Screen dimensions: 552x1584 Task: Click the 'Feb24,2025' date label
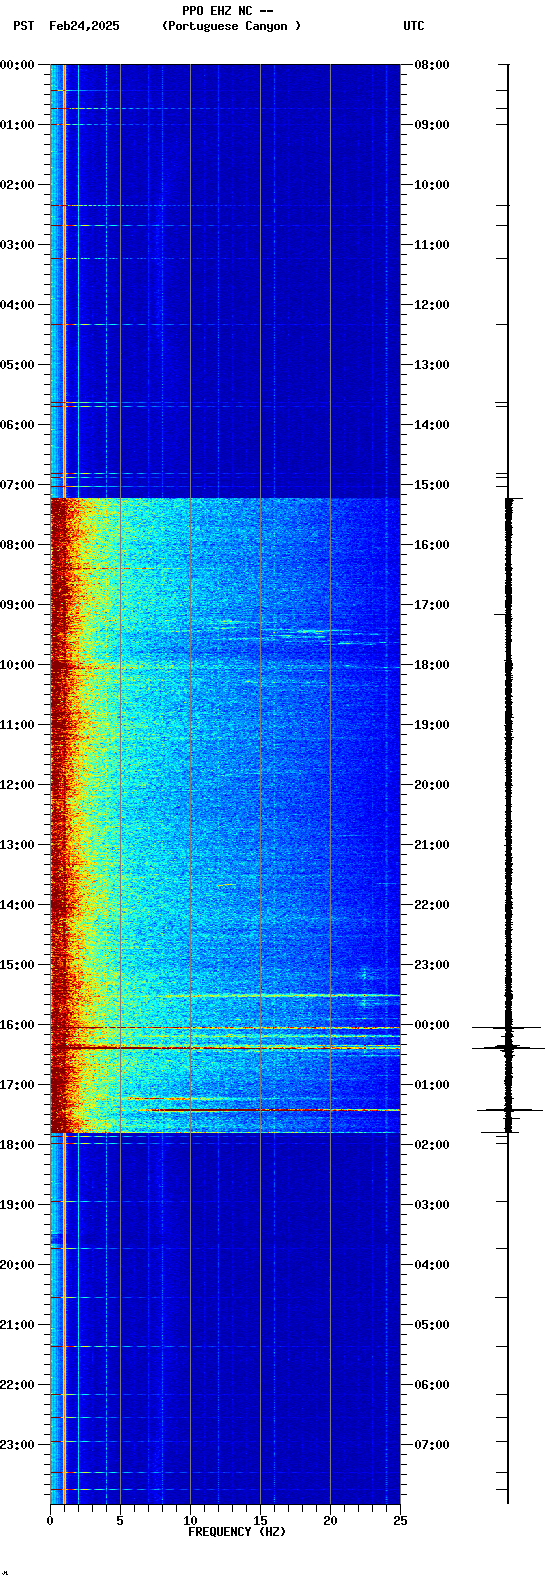tap(84, 26)
